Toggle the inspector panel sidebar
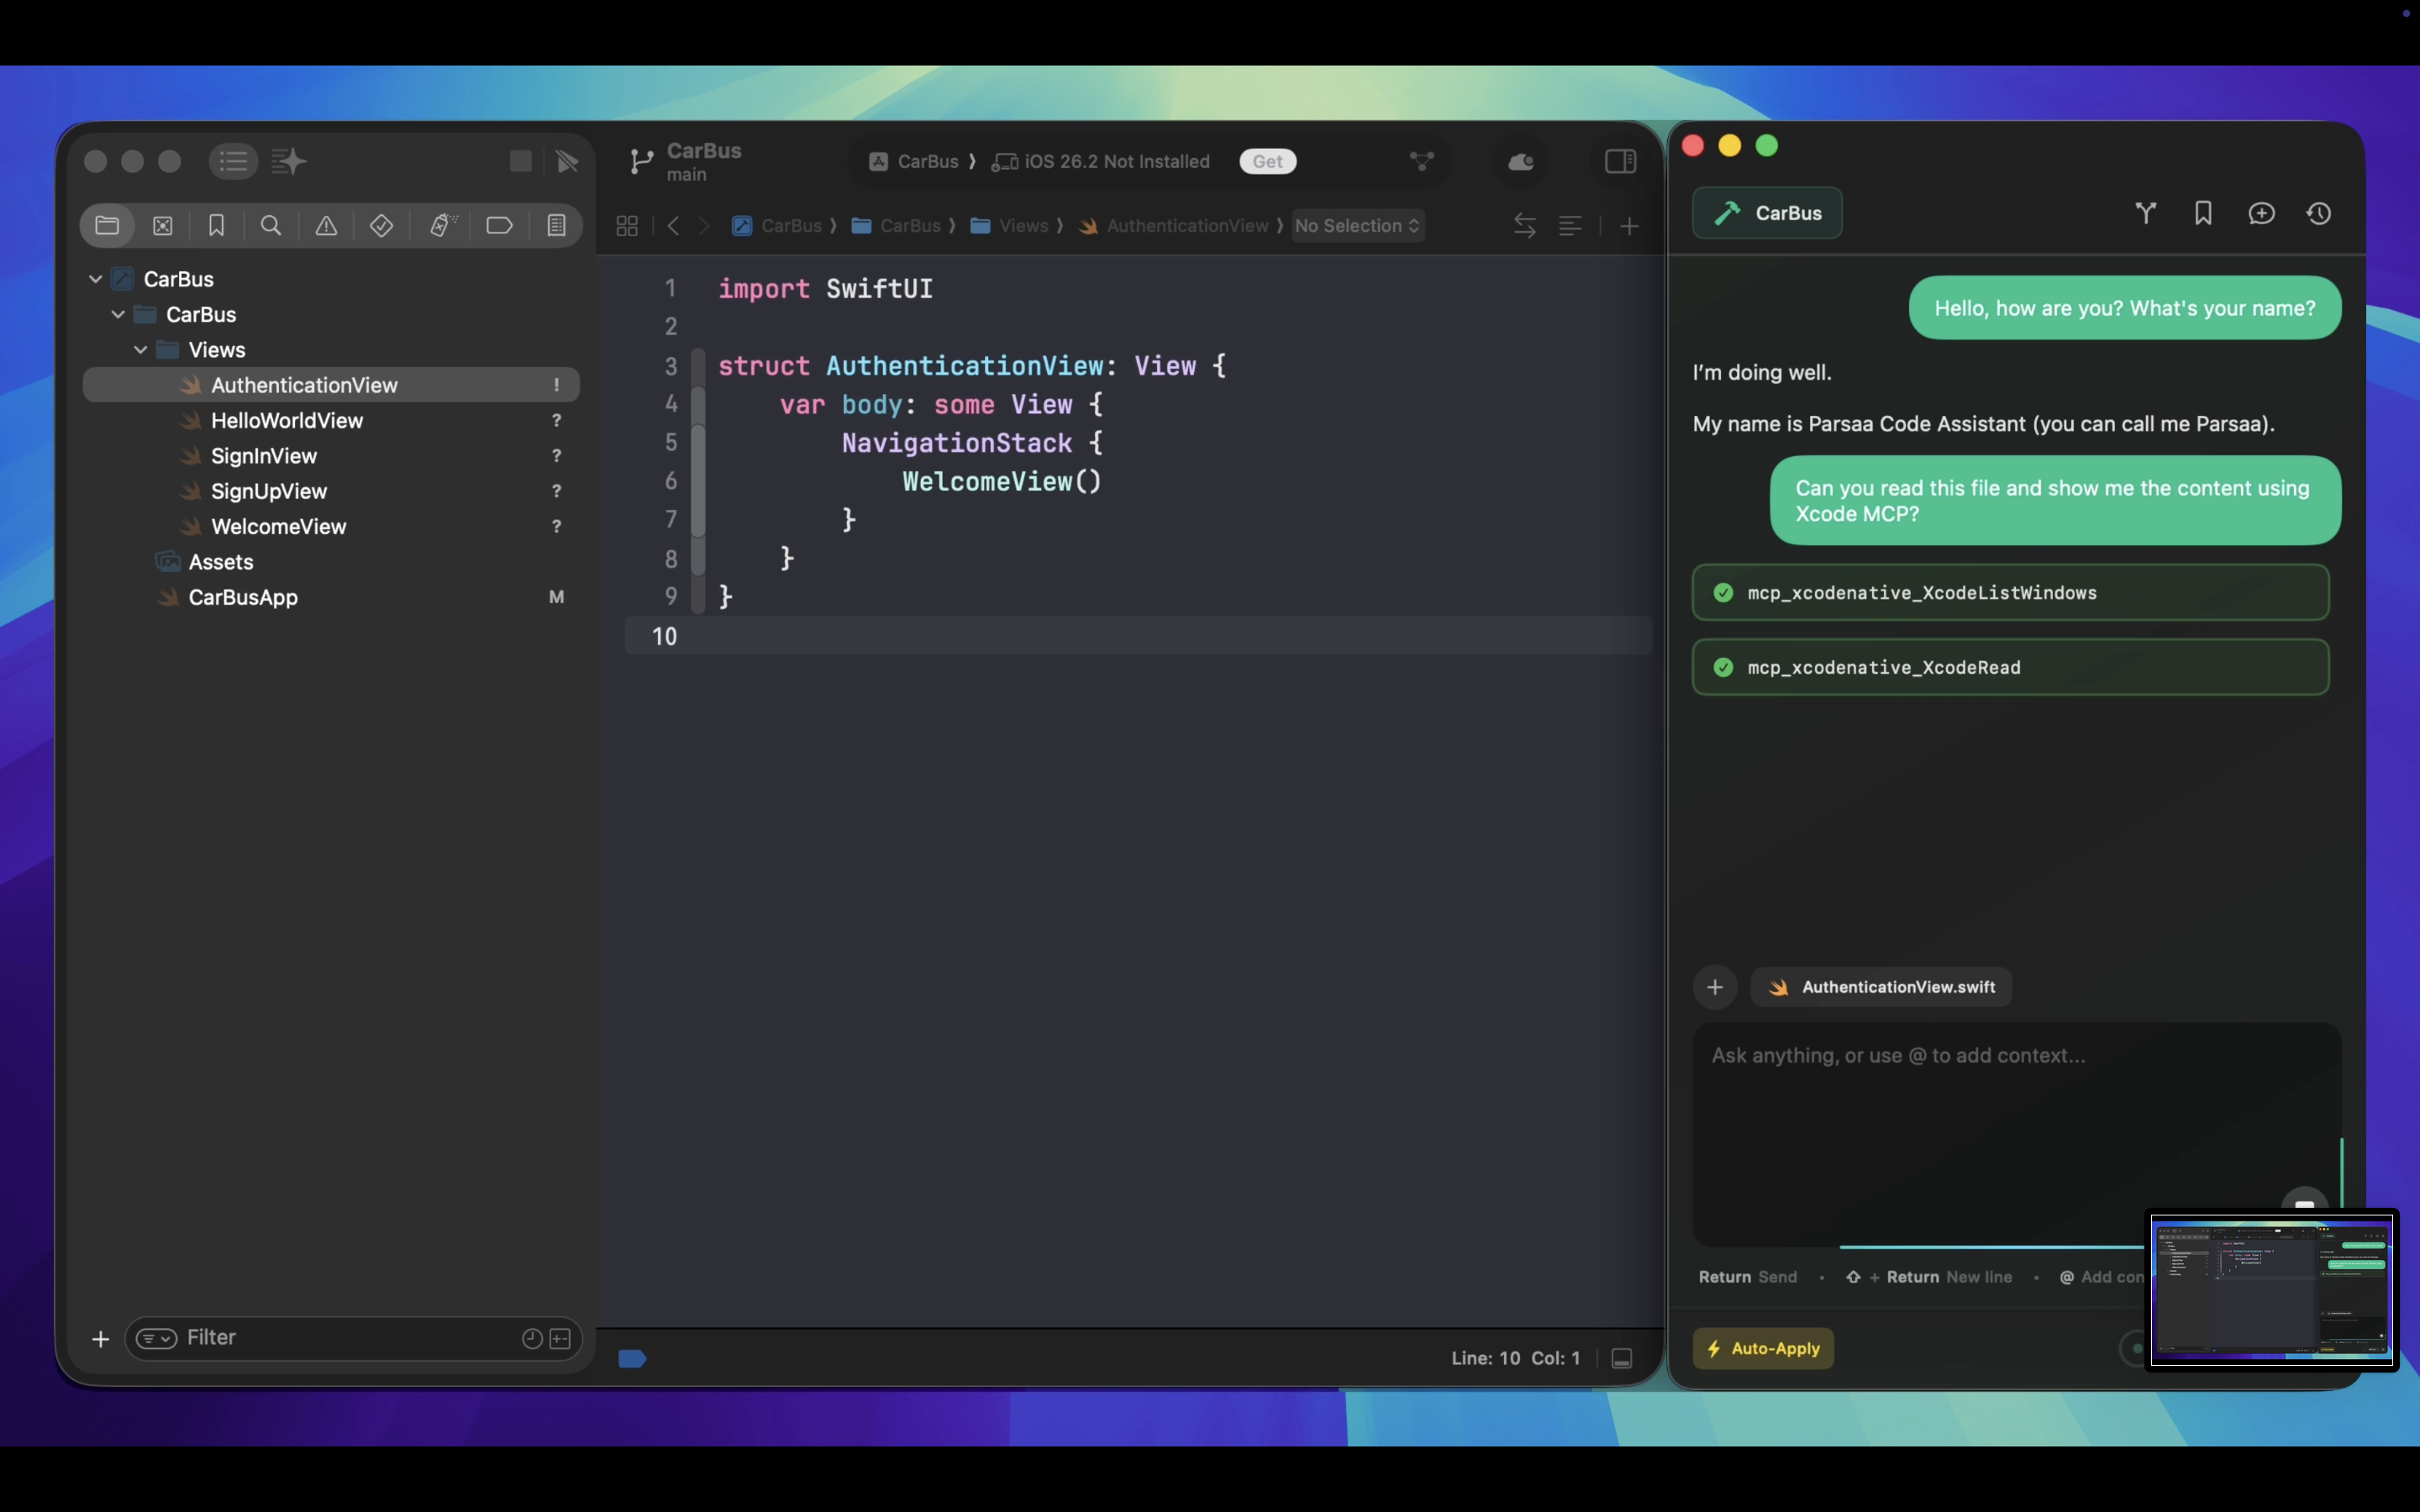The height and width of the screenshot is (1512, 2420). [x=1620, y=162]
